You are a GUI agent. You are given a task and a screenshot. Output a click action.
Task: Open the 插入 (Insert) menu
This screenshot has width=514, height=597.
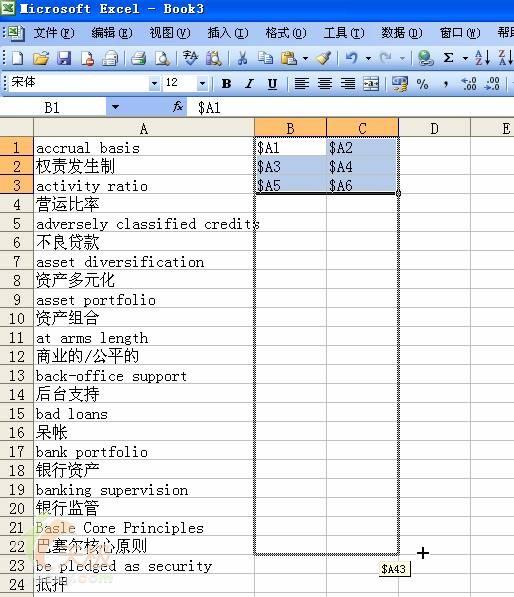click(228, 33)
